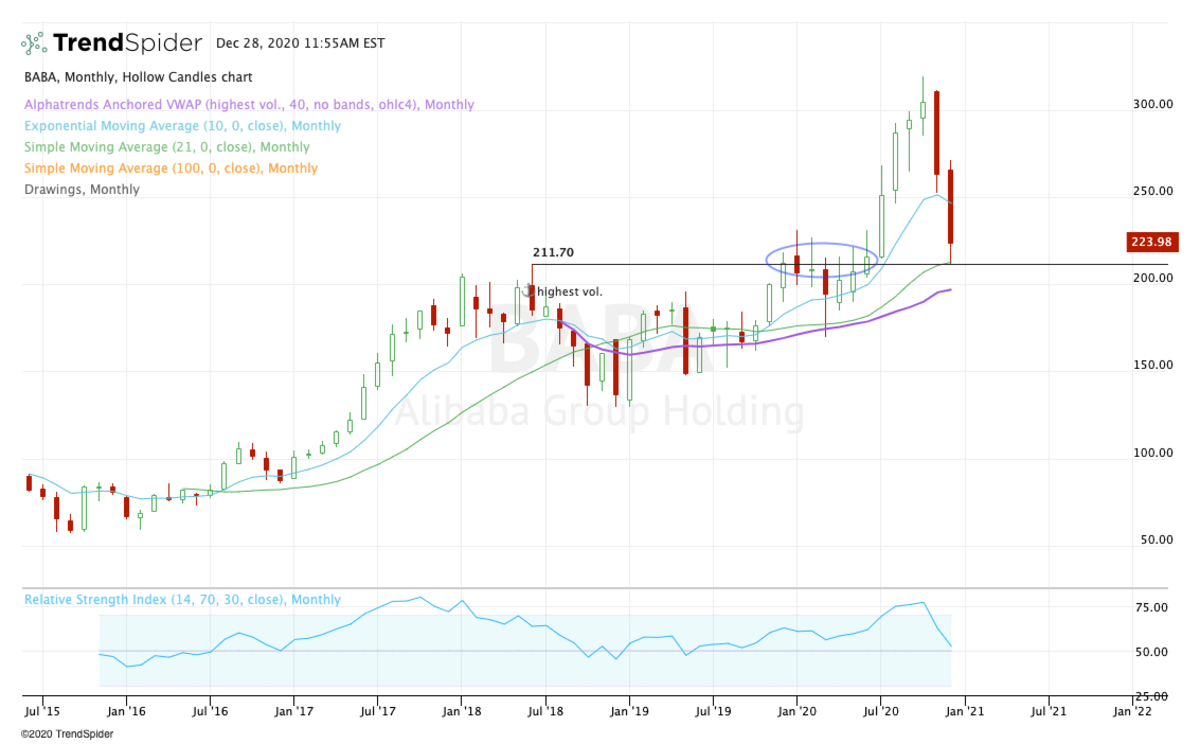Image resolution: width=1200 pixels, height=744 pixels.
Task: Click the TrendSpider logo icon
Action: pyautogui.click(x=34, y=43)
